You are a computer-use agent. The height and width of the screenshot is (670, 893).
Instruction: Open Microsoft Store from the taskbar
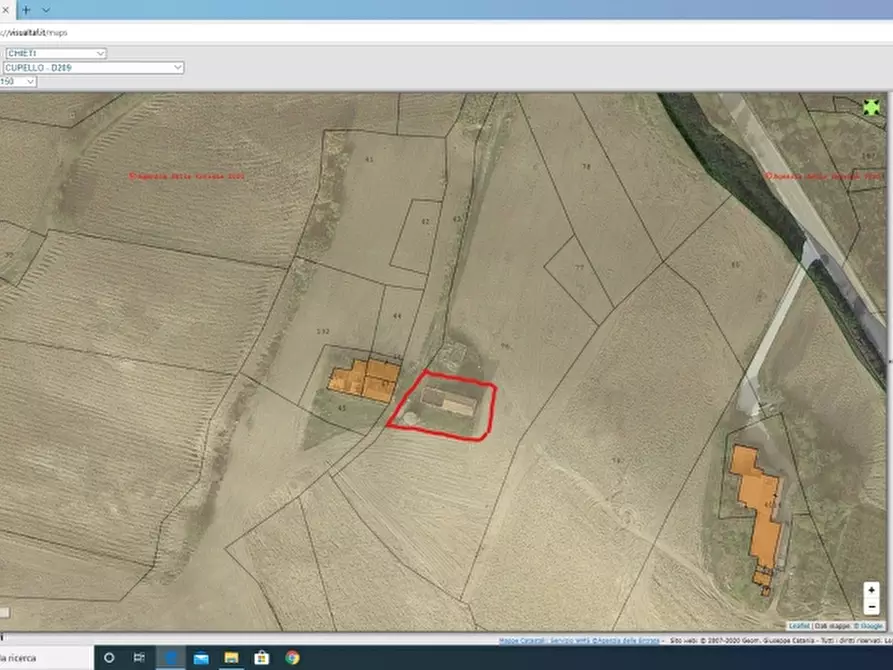[262, 657]
